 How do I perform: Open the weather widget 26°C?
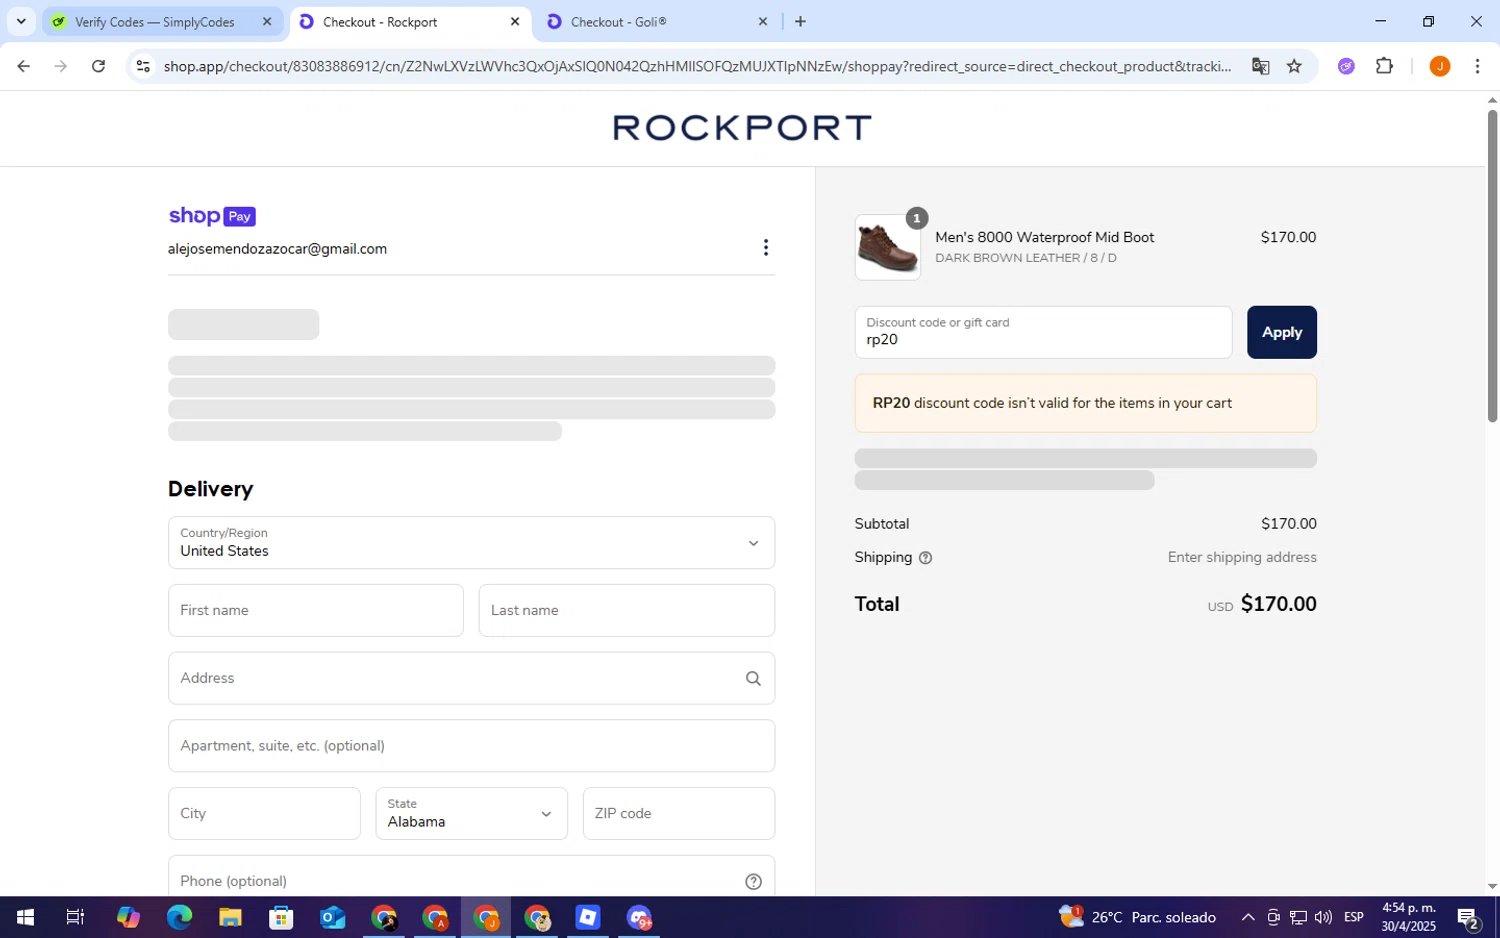[1138, 917]
